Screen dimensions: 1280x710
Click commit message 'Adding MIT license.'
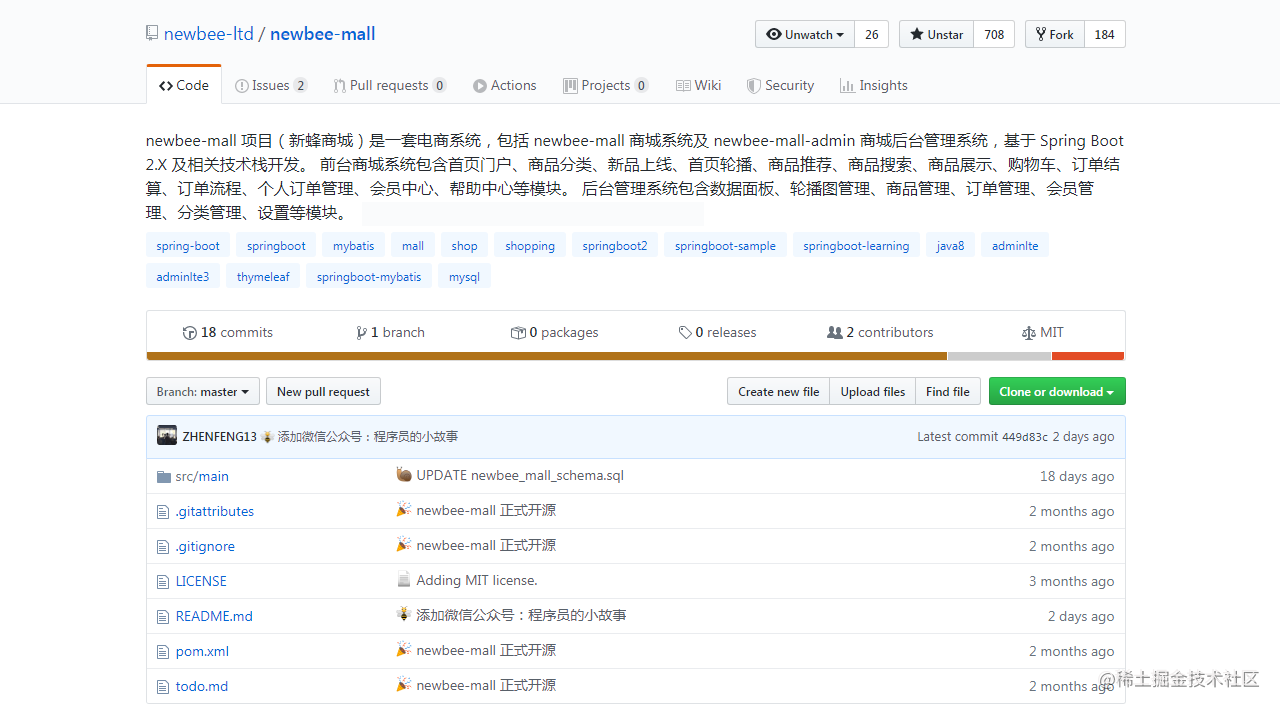point(477,581)
